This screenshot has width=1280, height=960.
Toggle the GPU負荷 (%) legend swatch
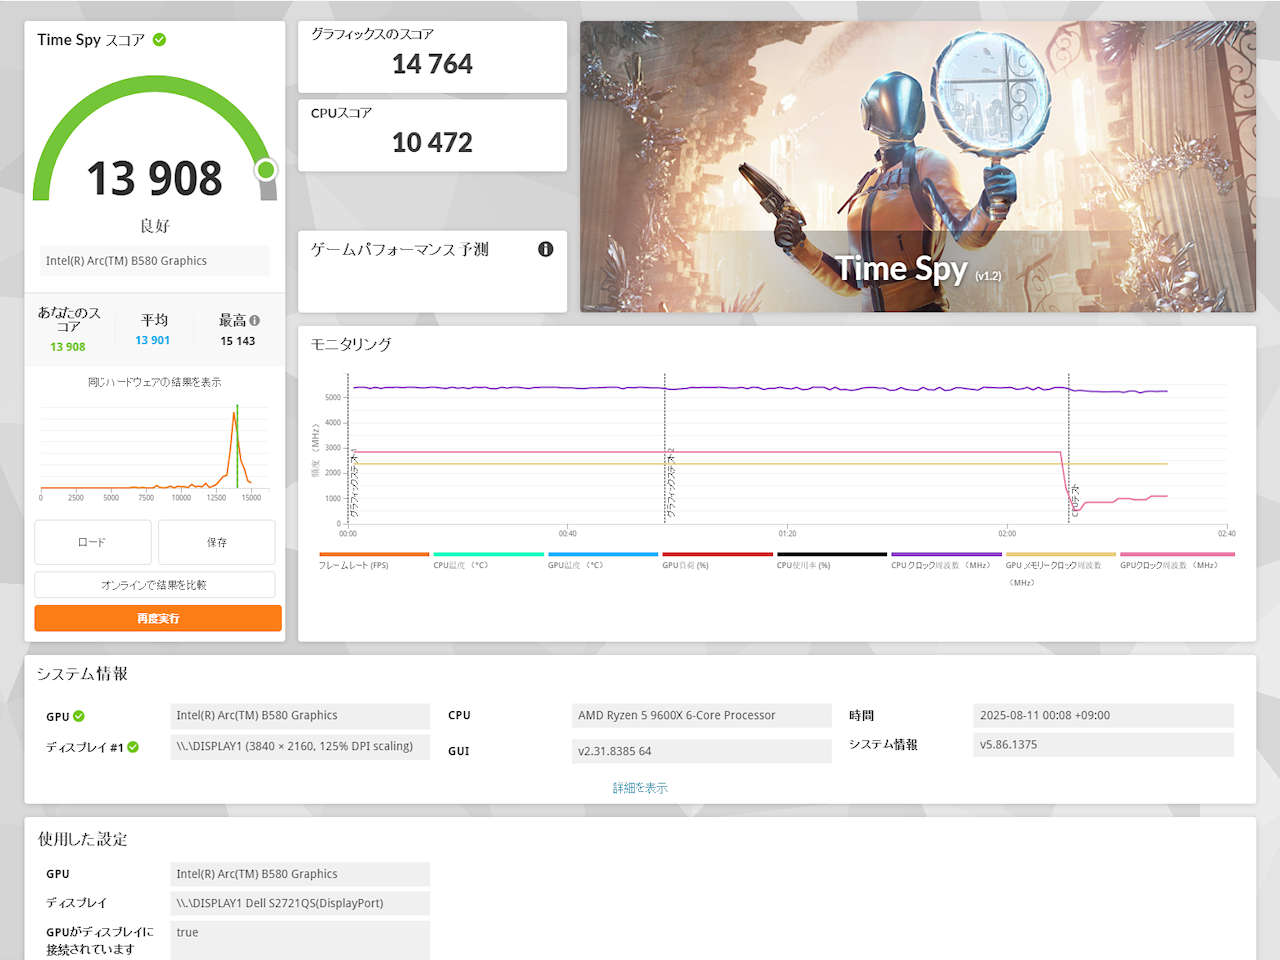(717, 554)
